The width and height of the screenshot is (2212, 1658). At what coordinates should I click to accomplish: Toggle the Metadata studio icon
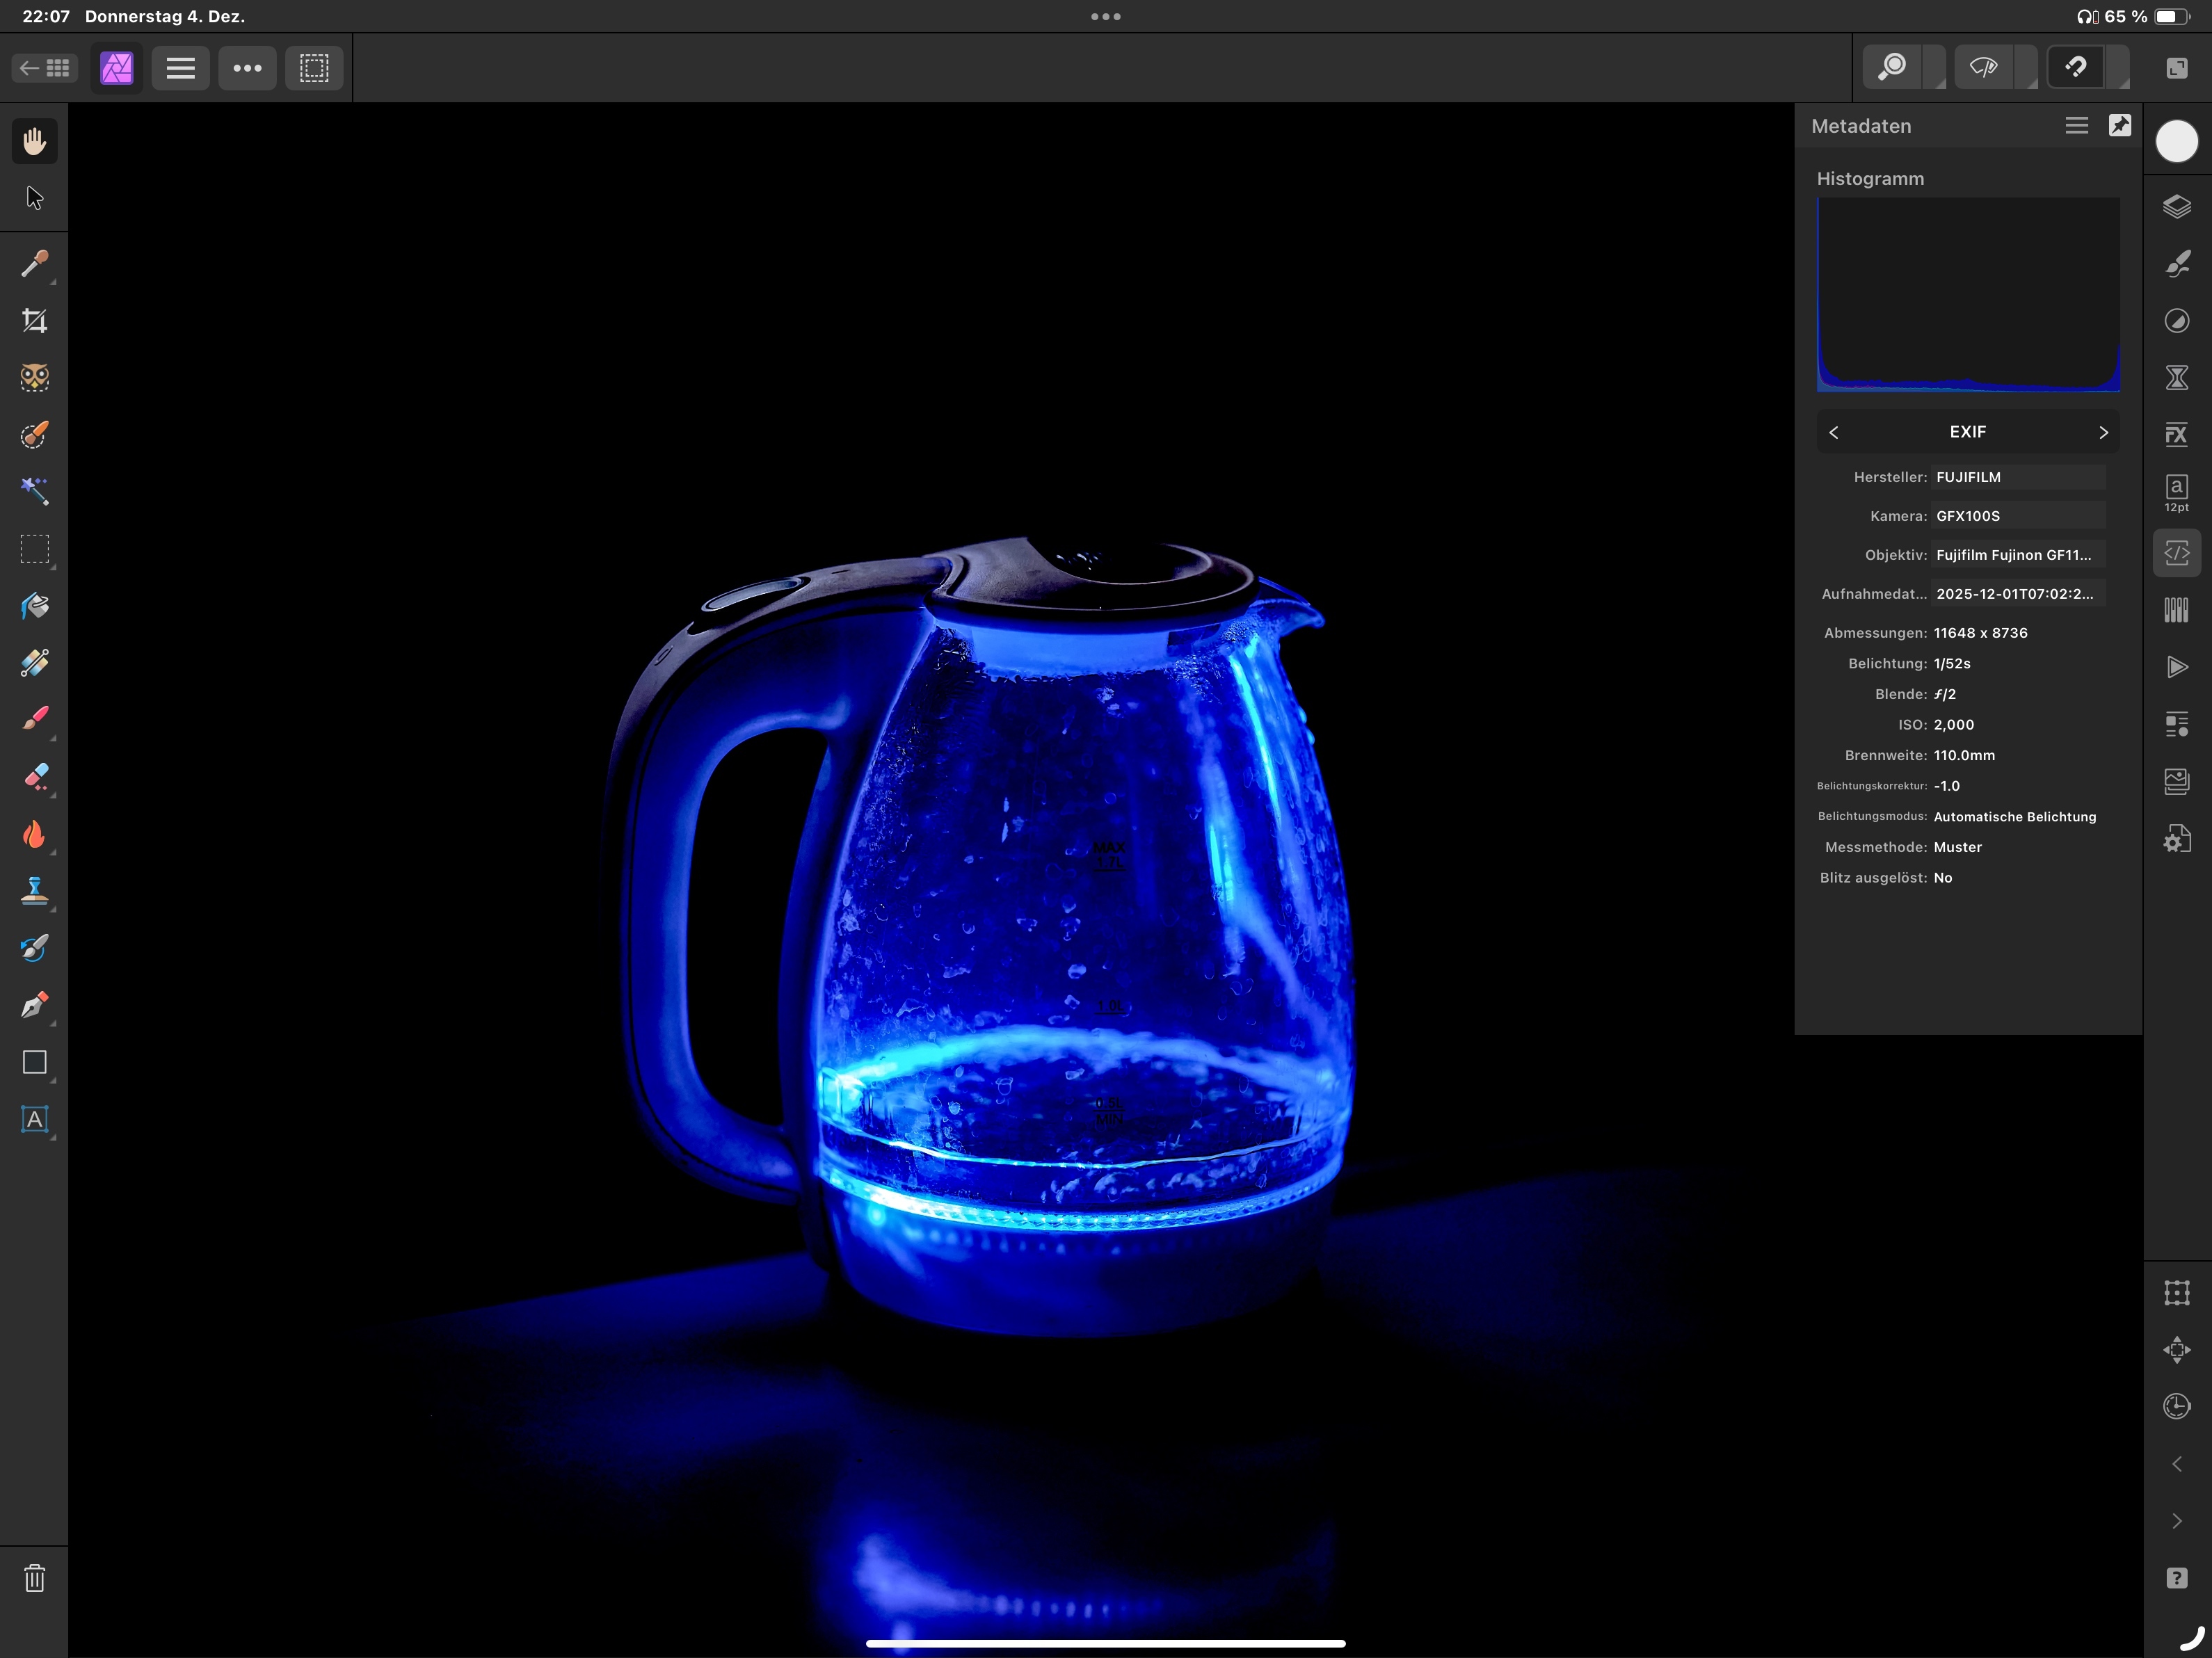point(2176,553)
